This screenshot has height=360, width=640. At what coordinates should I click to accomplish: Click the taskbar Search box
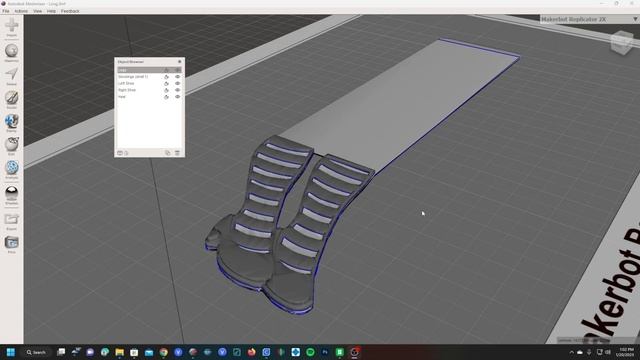pyautogui.click(x=36, y=352)
